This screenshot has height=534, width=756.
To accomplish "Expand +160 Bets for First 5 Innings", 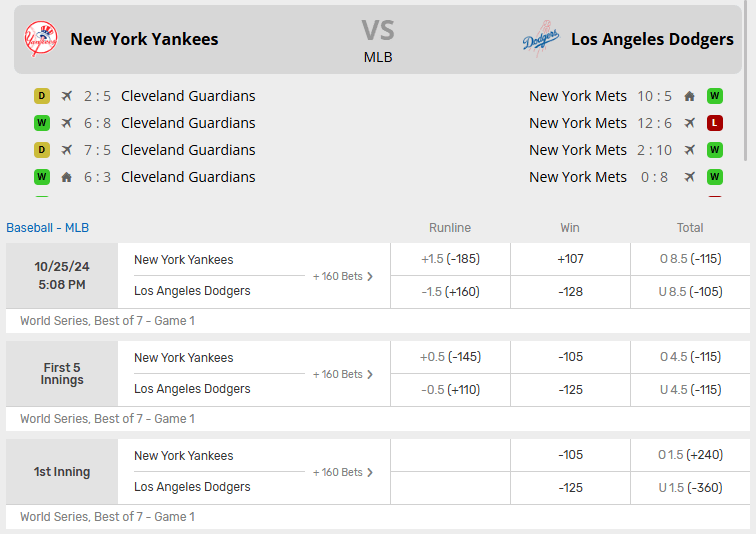I will pyautogui.click(x=343, y=374).
